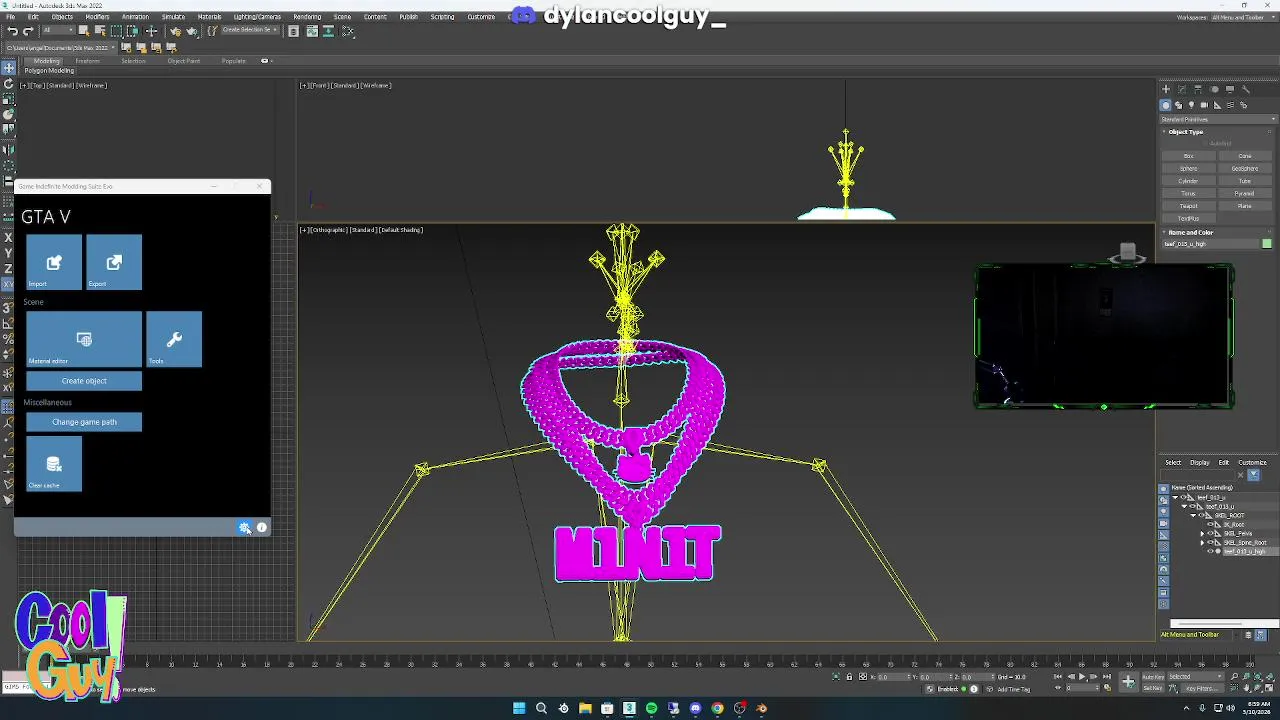
Task: Expand the SKEL_Pelvis tree node
Action: (x=1202, y=534)
